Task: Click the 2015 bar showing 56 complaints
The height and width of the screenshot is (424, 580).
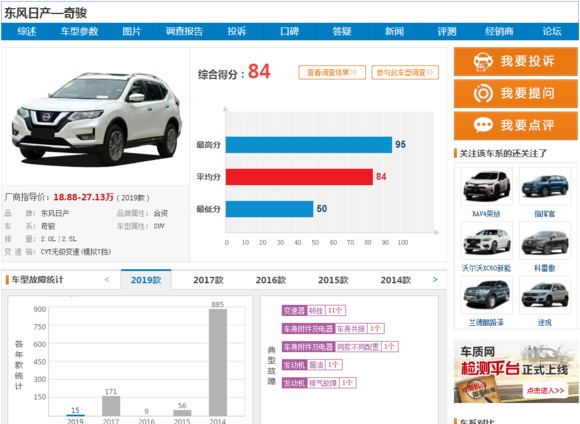Action: [182, 413]
